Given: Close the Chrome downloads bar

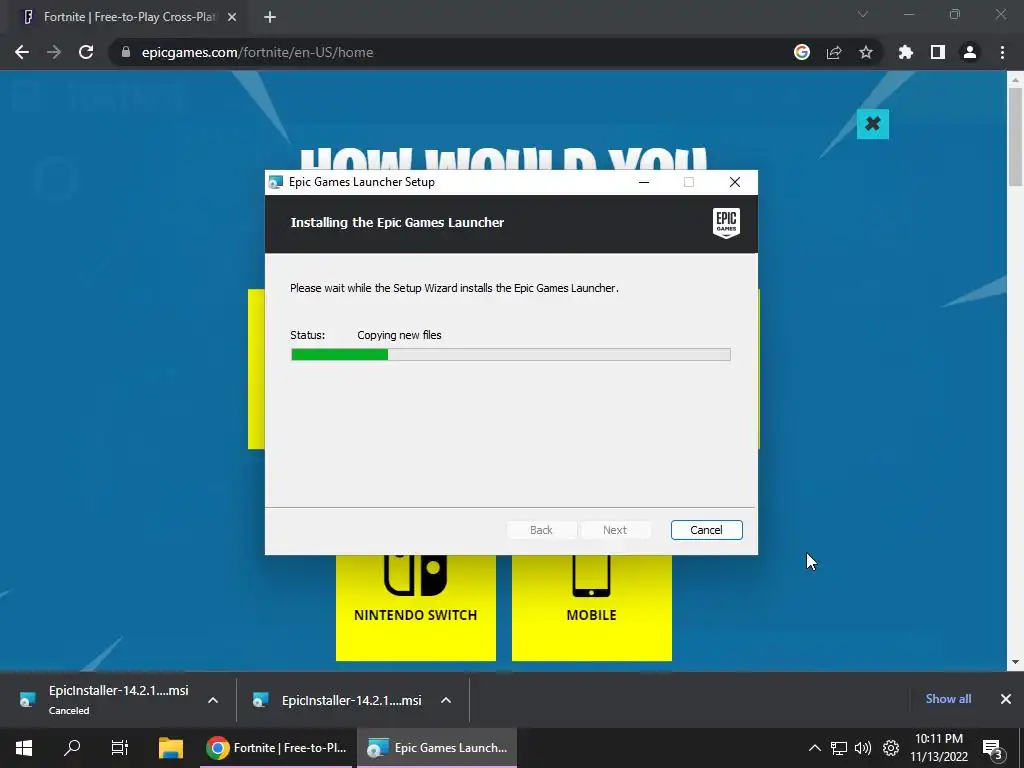Looking at the screenshot, I should [1006, 699].
